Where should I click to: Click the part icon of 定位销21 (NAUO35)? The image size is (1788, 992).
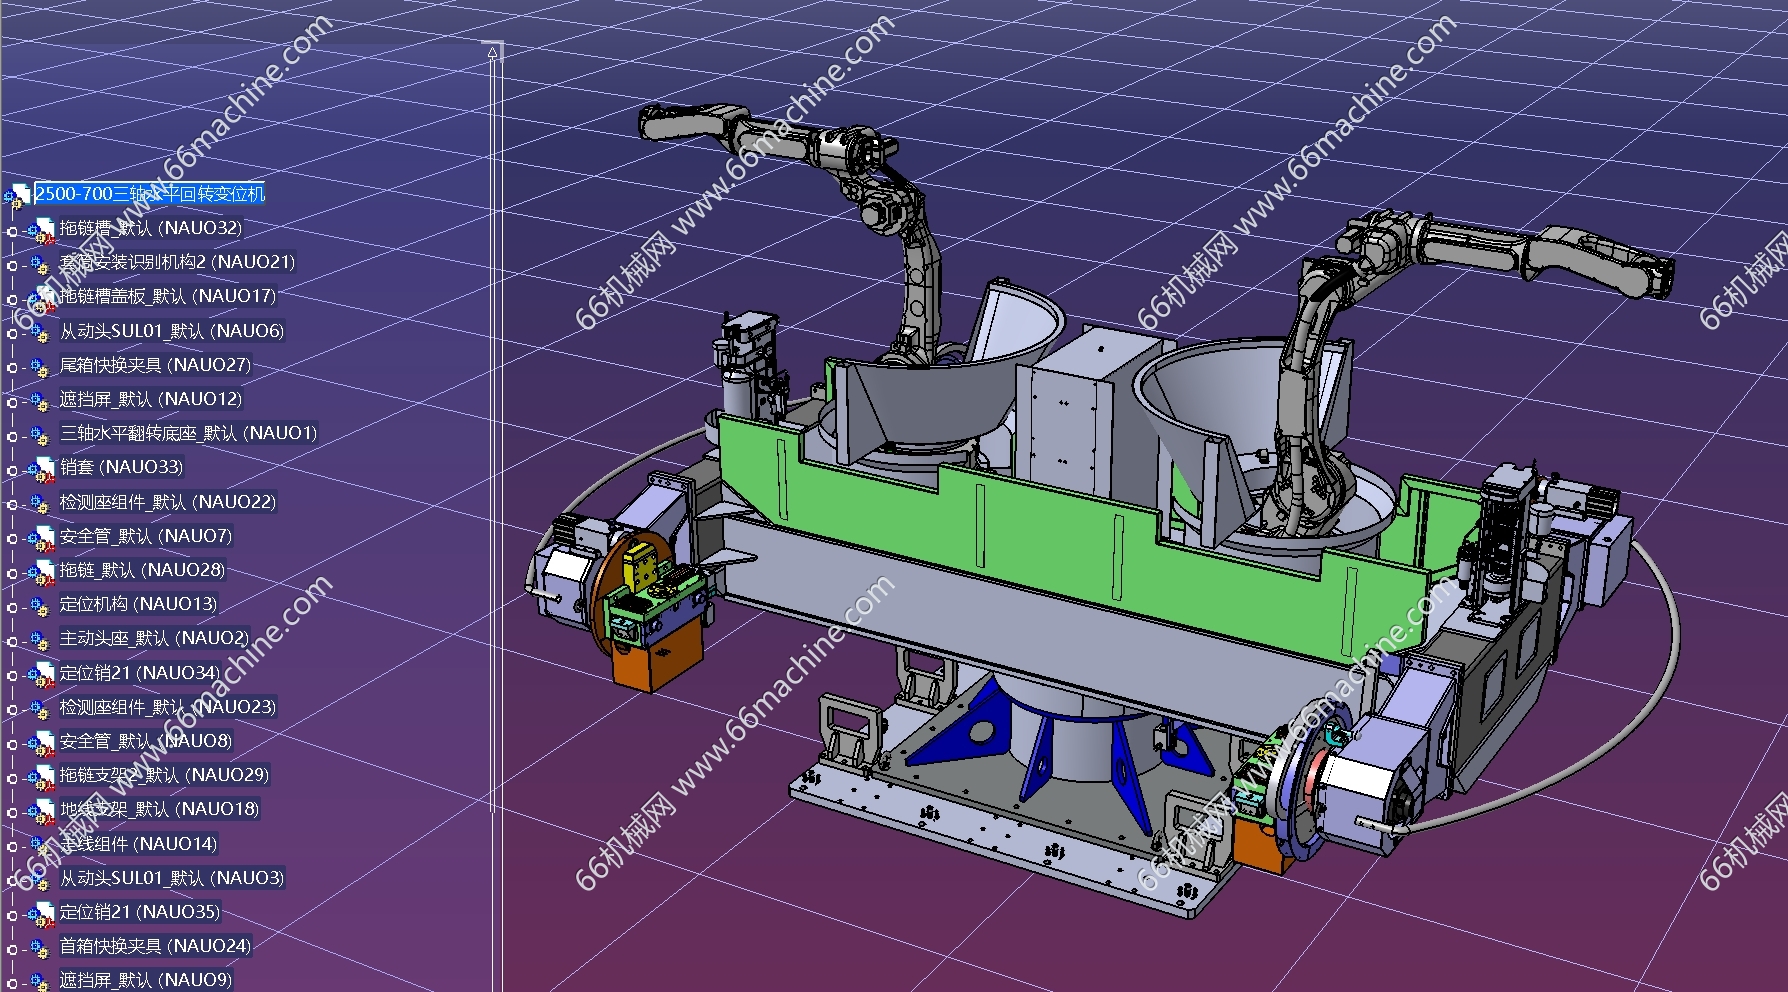[41, 914]
